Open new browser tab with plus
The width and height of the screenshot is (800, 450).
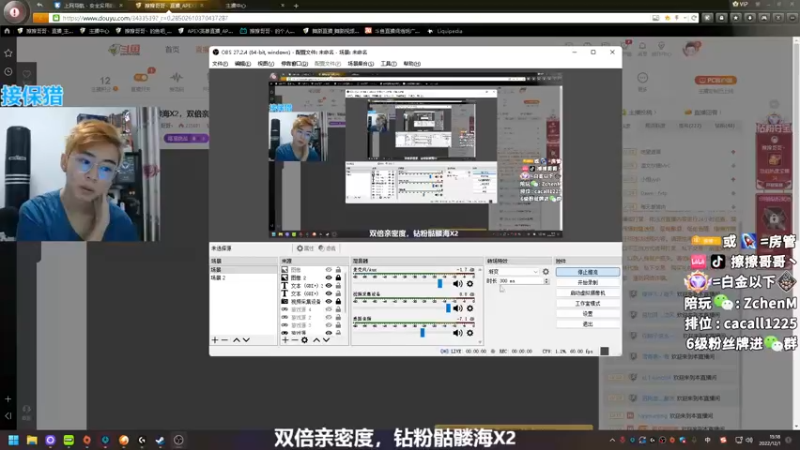296,6
